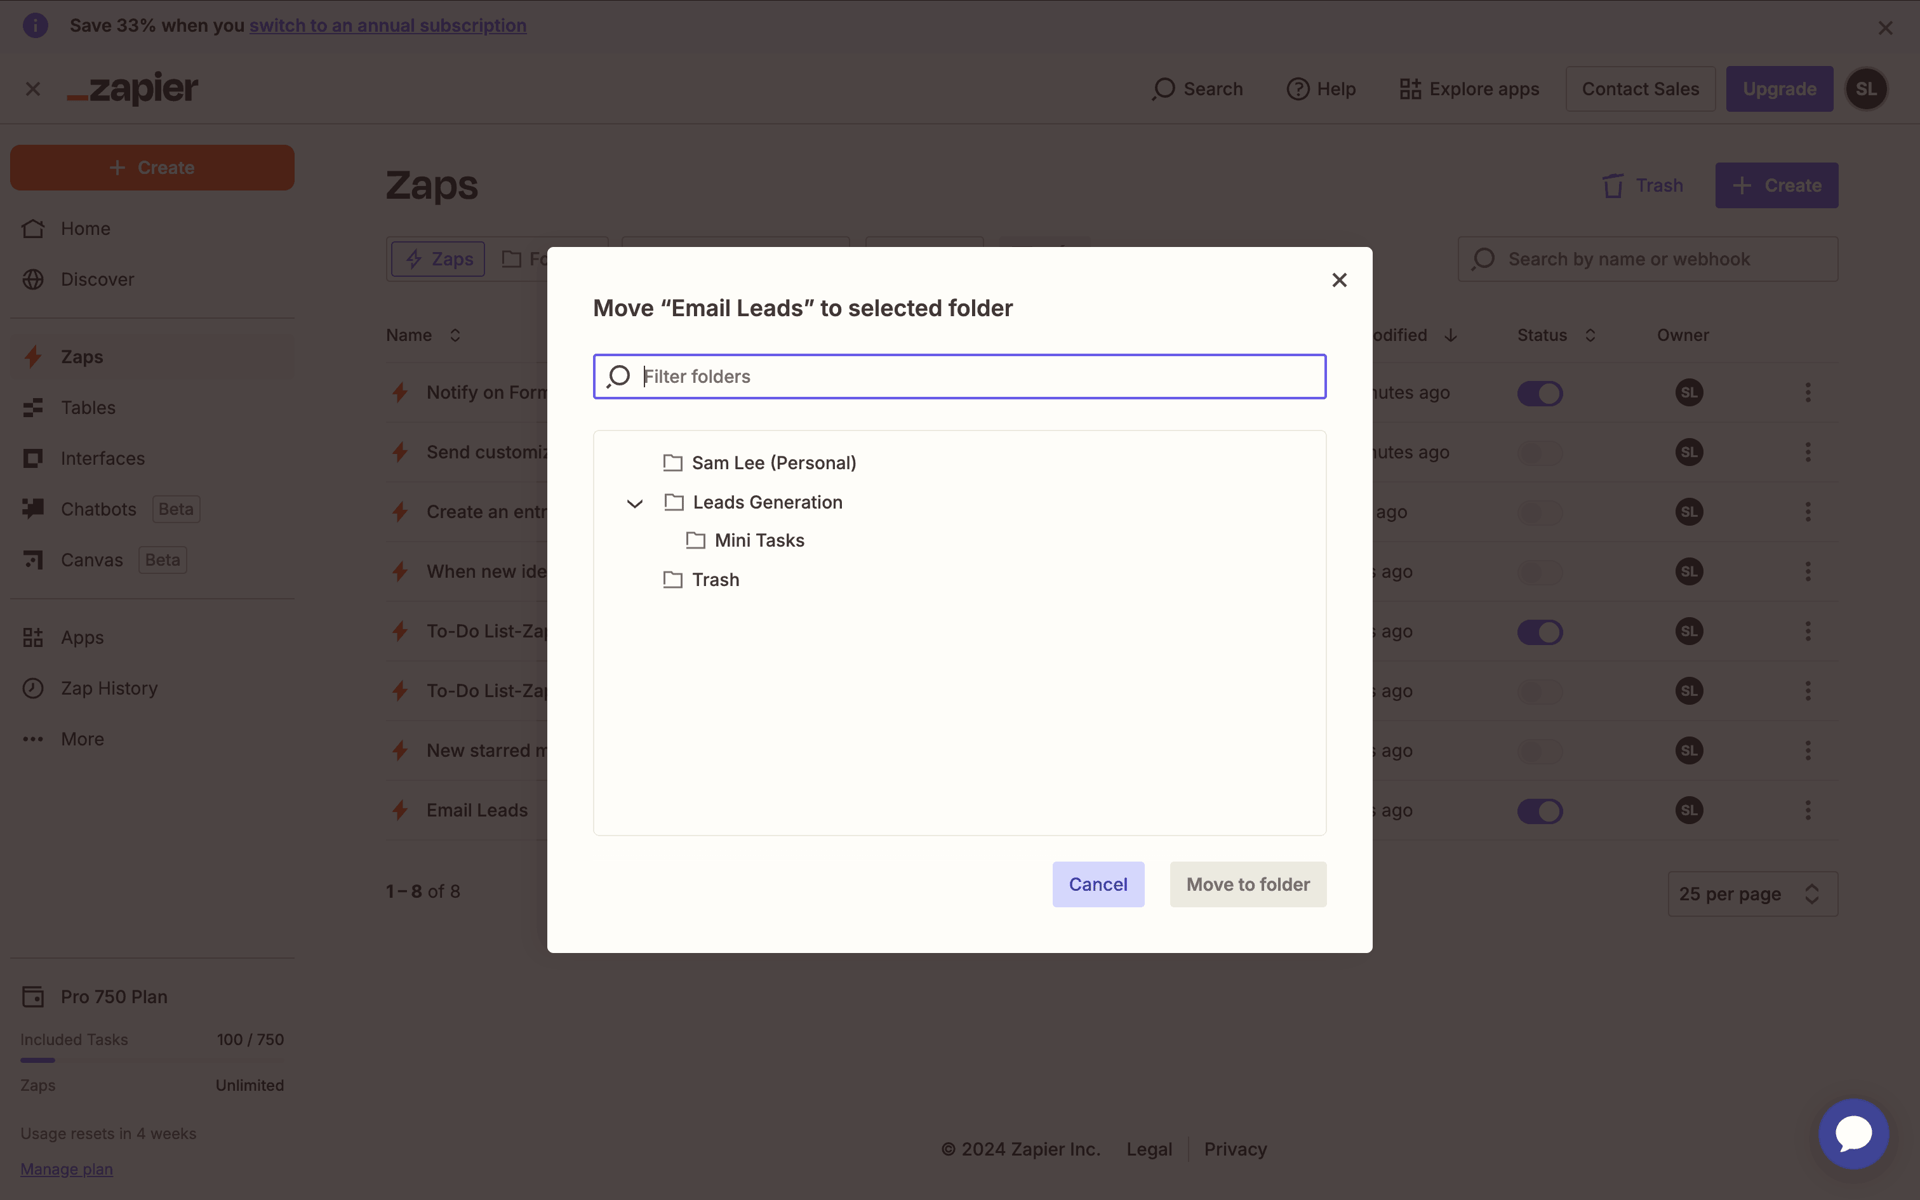The height and width of the screenshot is (1200, 1920).
Task: Collapse sidebar with X icon
Action: pos(33,89)
